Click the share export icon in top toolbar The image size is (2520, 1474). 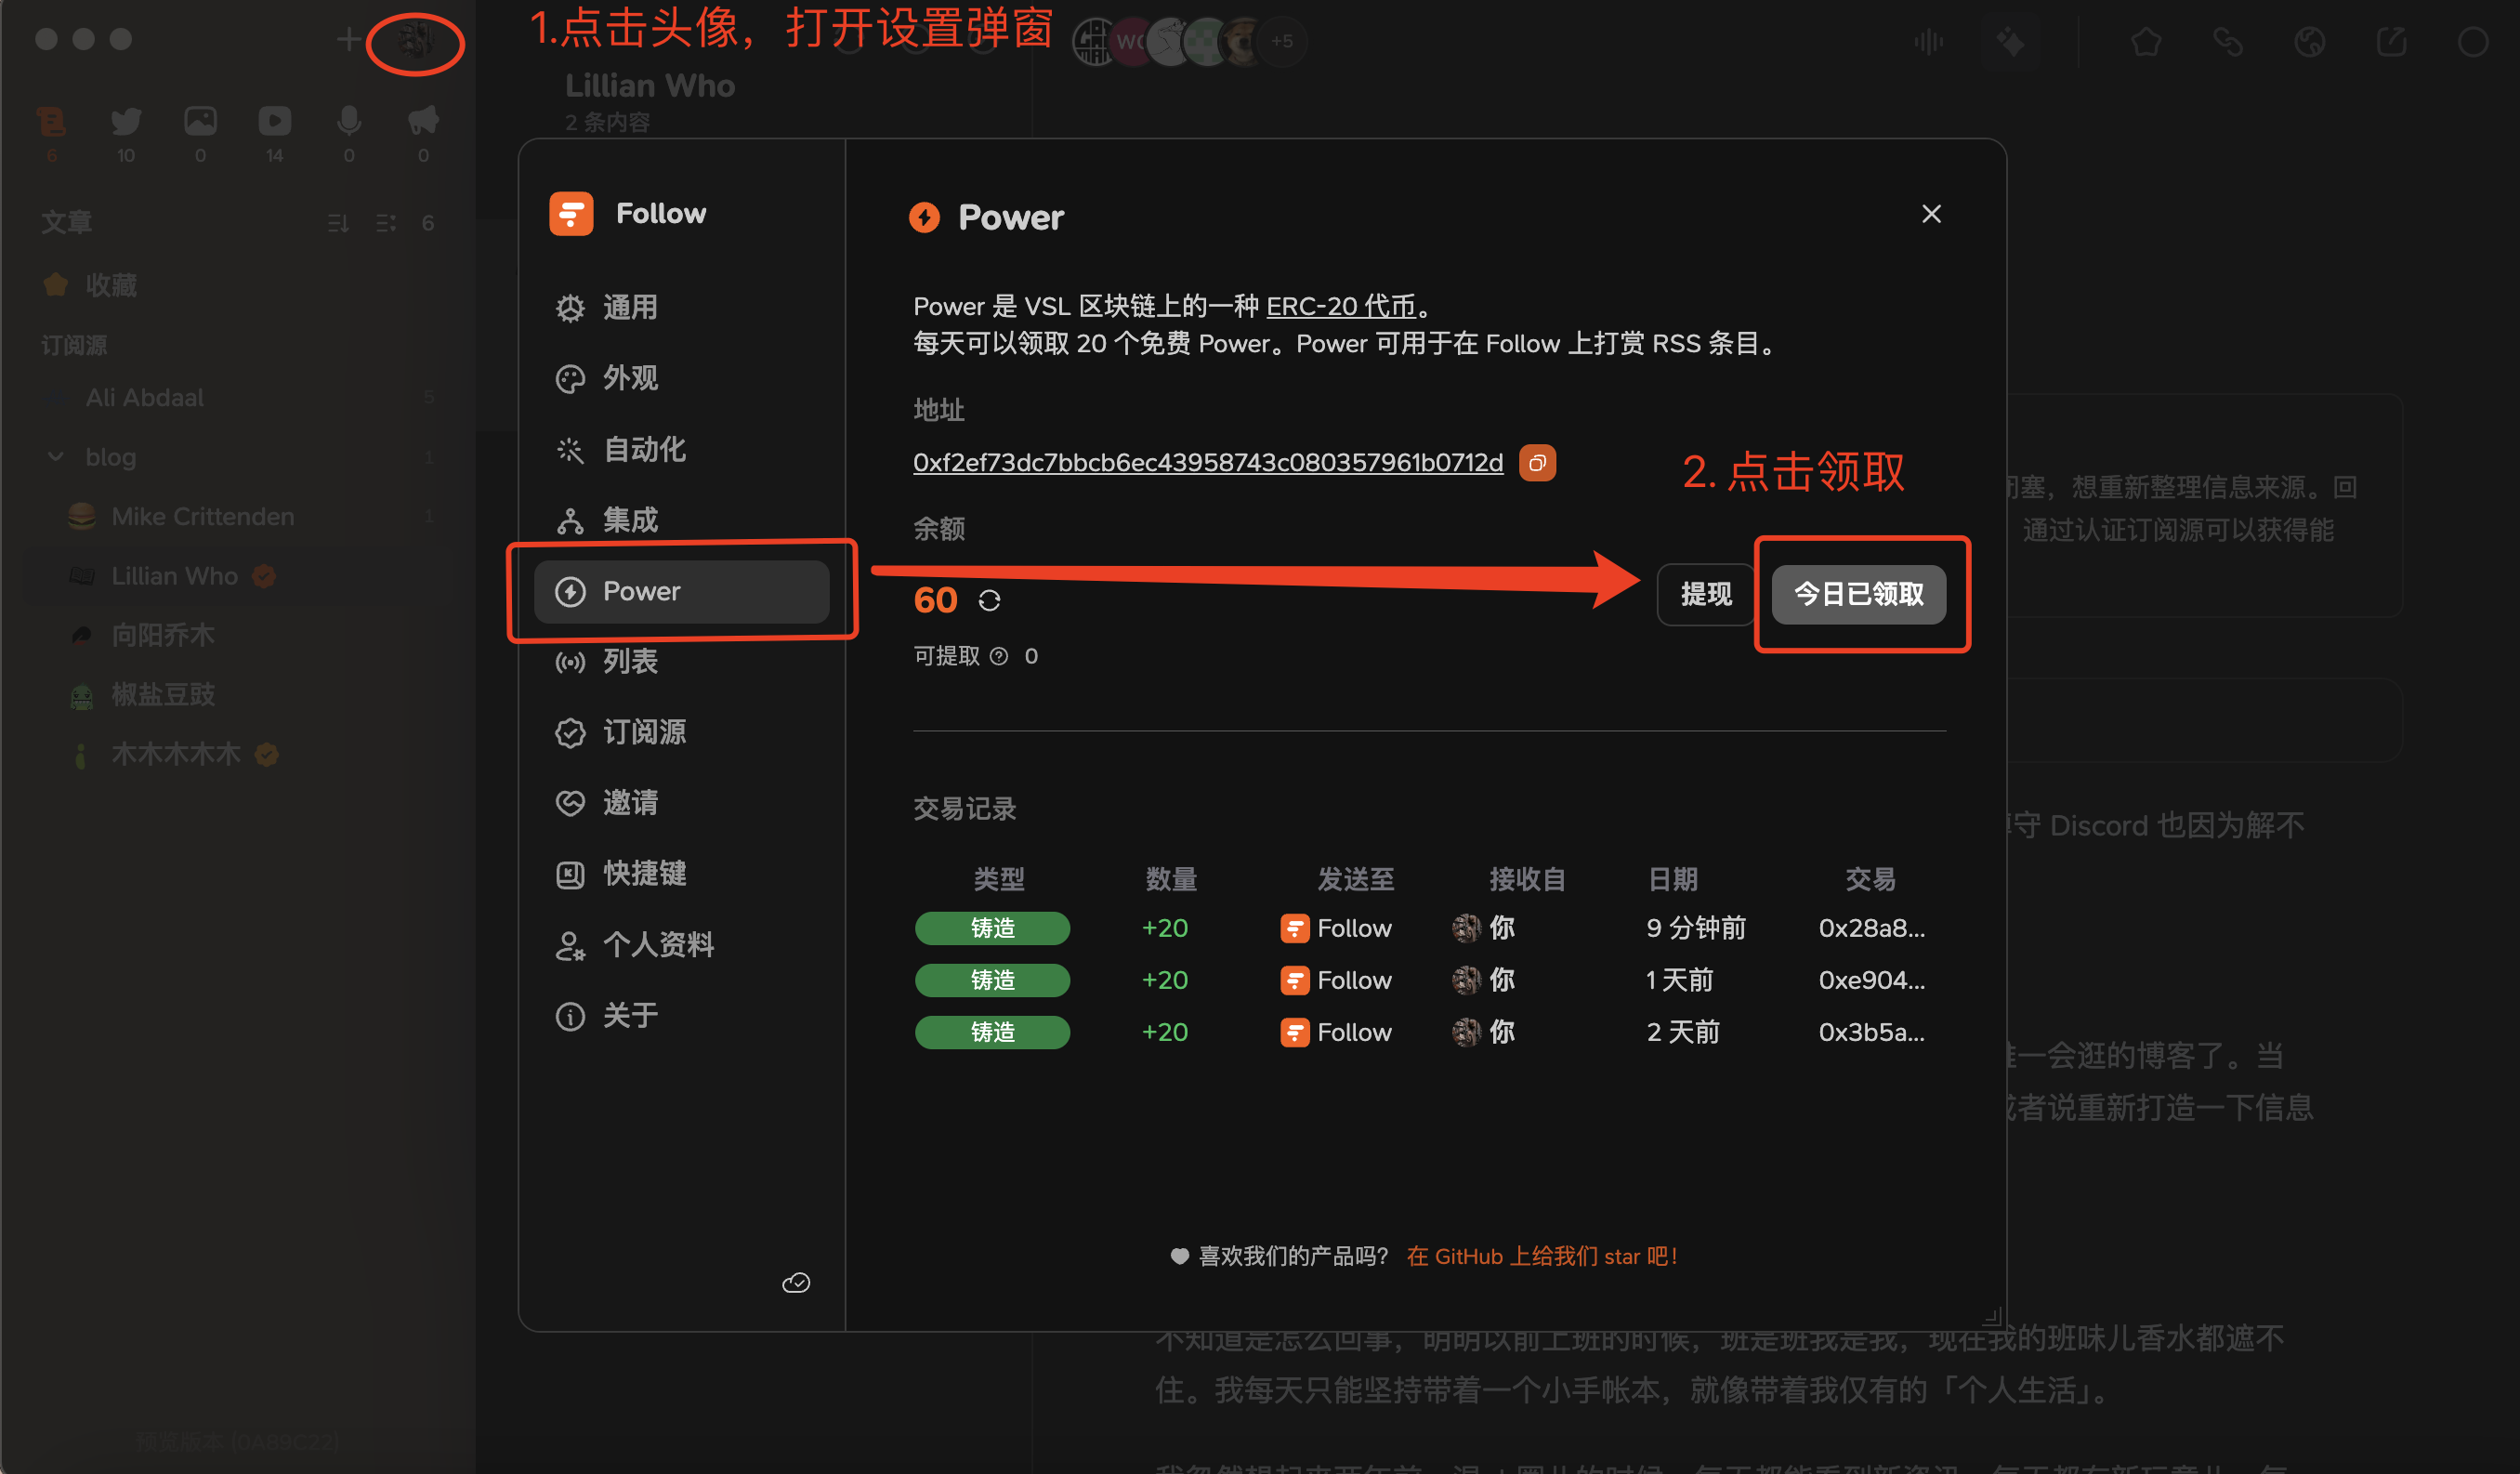(x=2391, y=42)
